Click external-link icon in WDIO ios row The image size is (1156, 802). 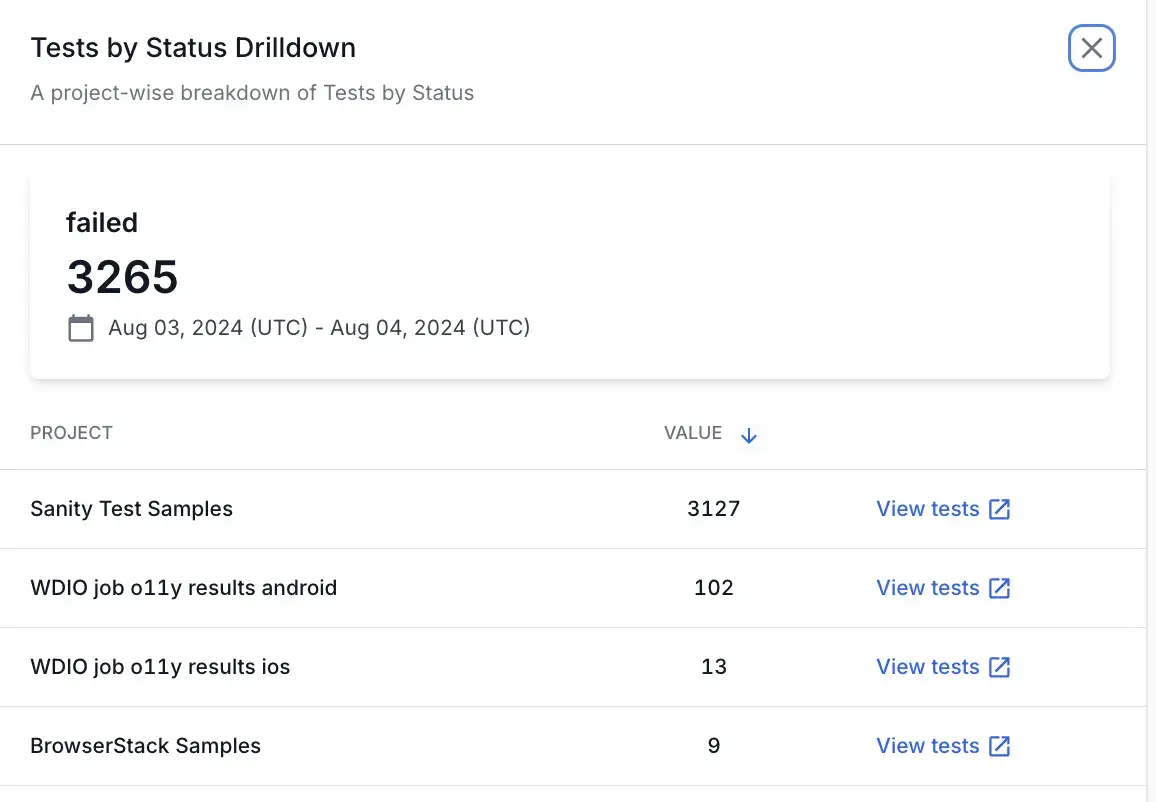pyautogui.click(x=999, y=667)
